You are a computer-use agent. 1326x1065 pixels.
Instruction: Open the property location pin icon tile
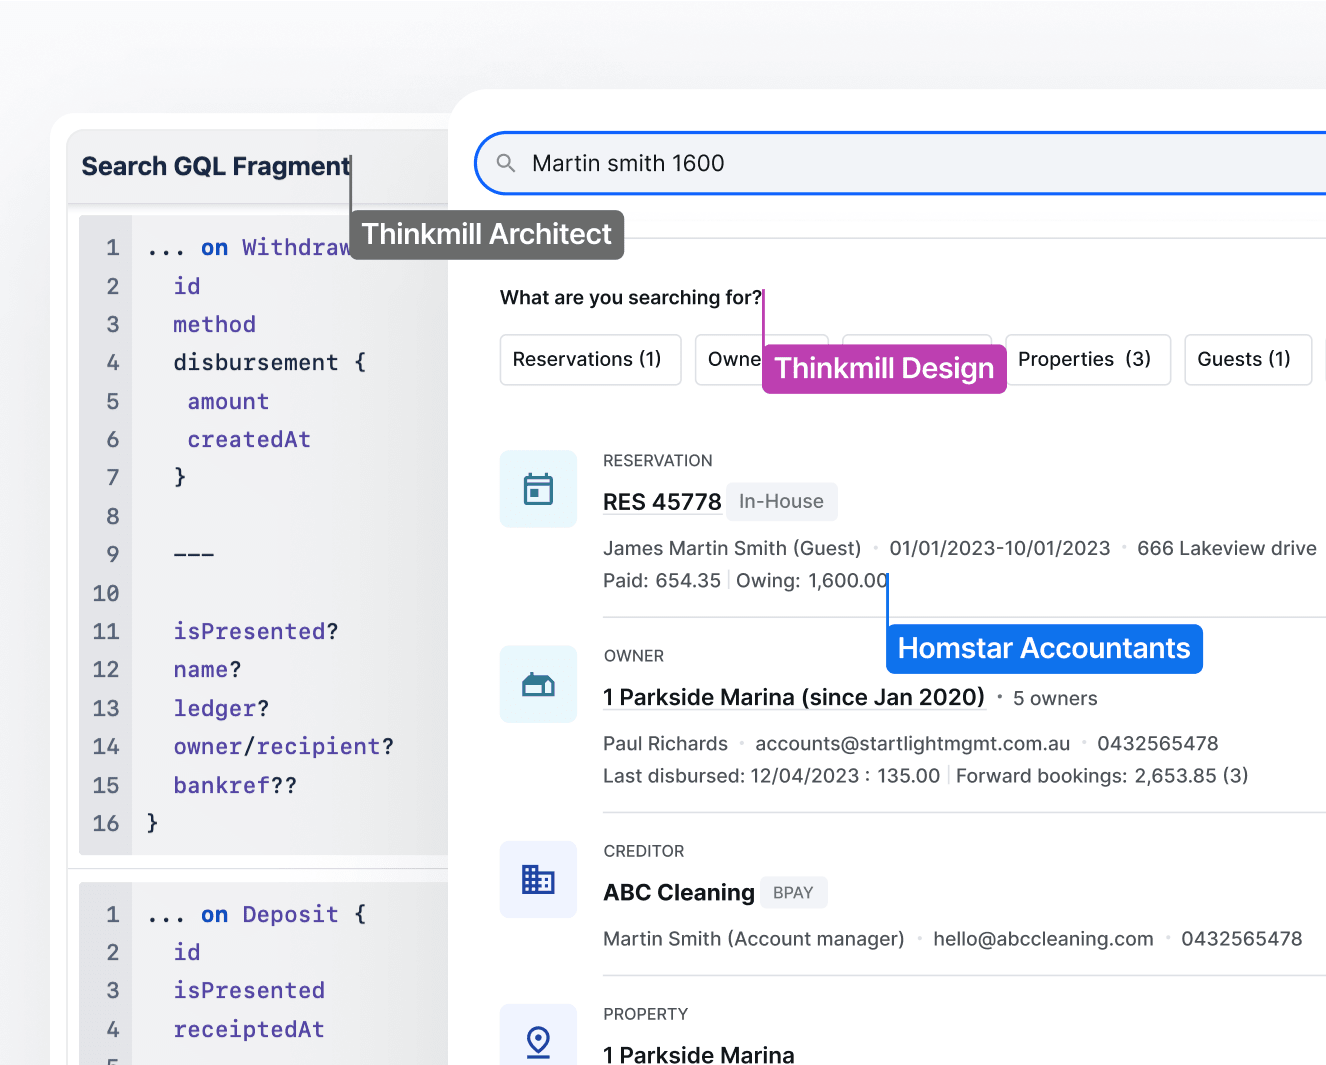pyautogui.click(x=539, y=1036)
